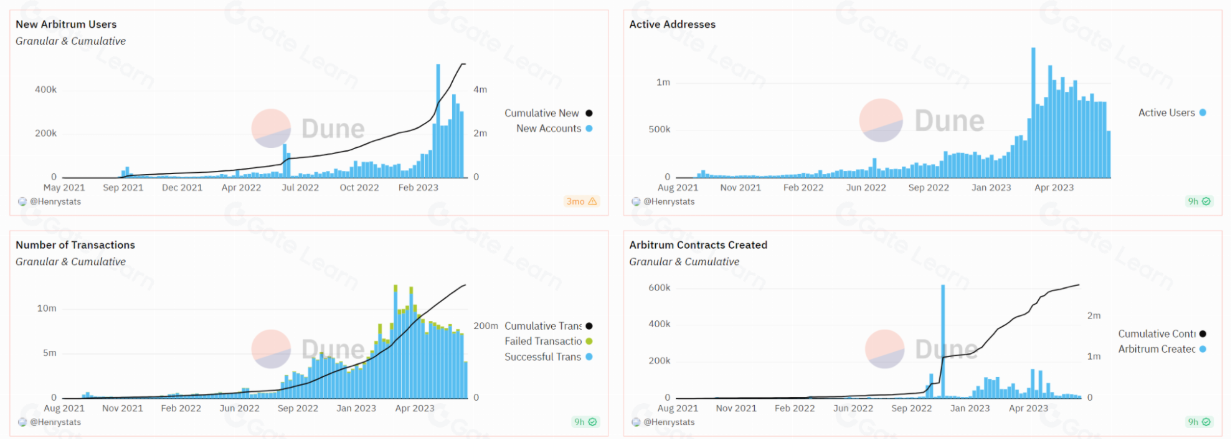Click the Henrystats avatar under Arbitrum Contracts Created

[636, 422]
